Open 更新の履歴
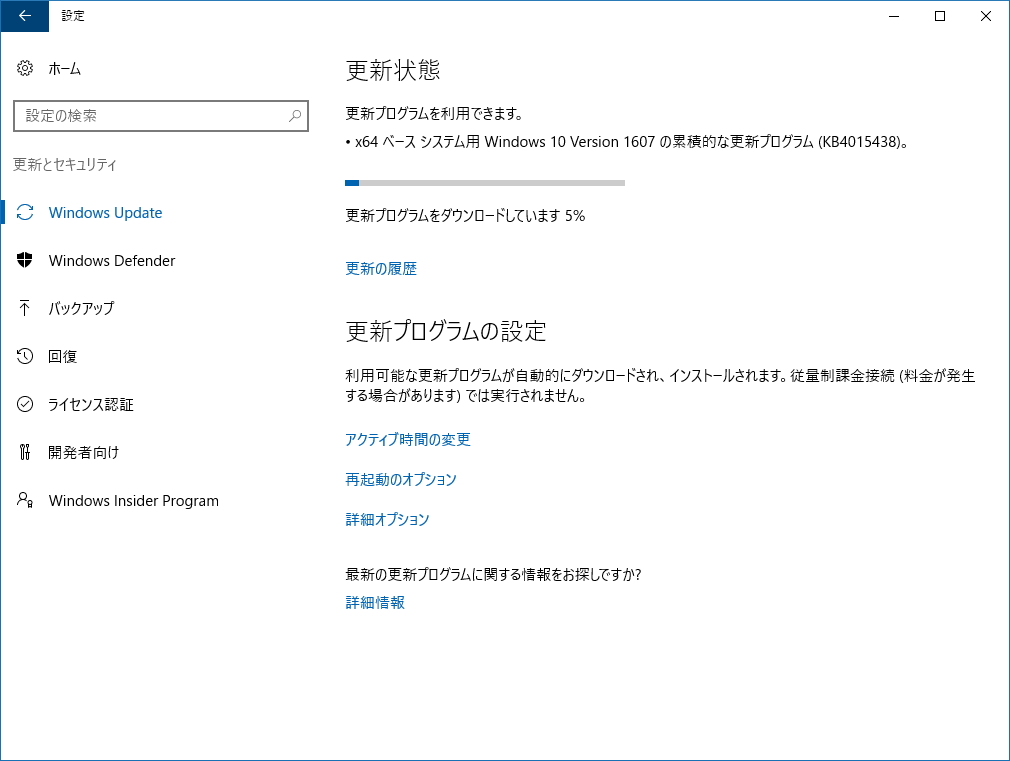The width and height of the screenshot is (1010, 761). (x=380, y=268)
